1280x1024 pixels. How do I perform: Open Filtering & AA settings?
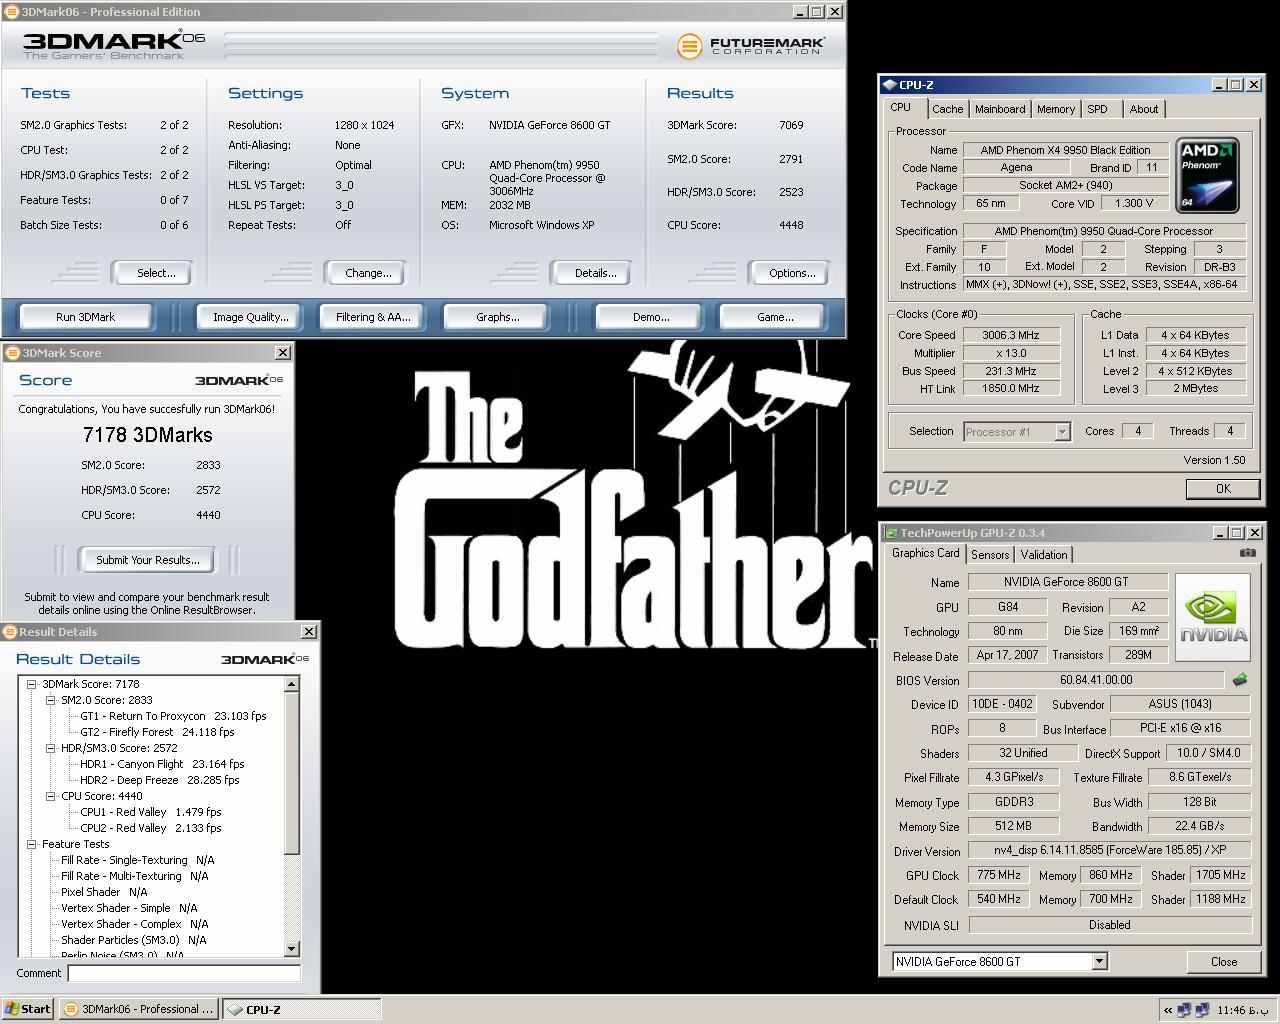click(x=373, y=317)
